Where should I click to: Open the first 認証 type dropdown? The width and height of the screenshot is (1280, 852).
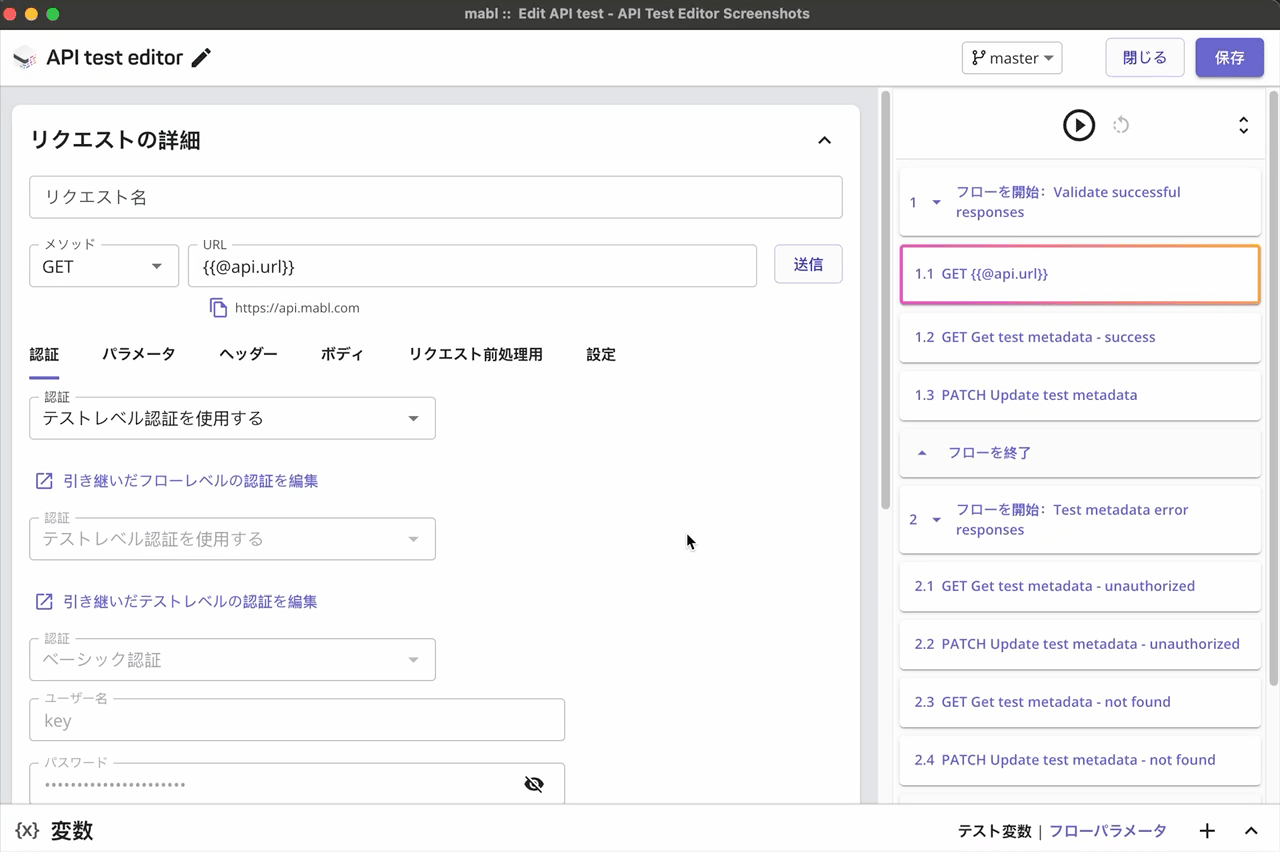click(233, 418)
